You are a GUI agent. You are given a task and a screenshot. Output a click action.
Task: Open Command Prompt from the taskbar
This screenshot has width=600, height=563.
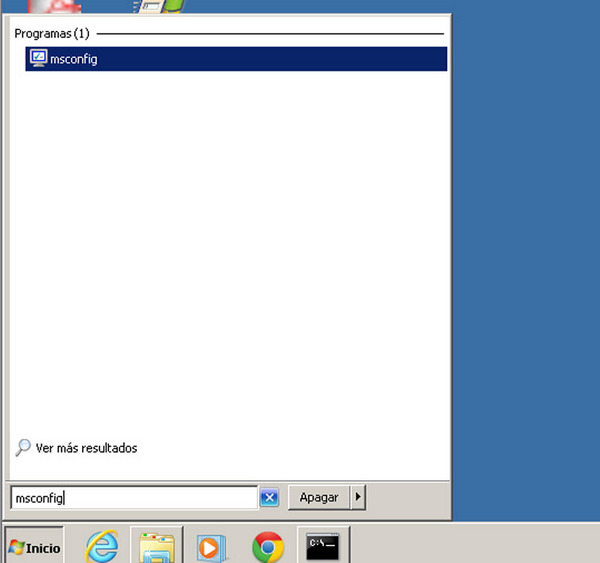point(323,546)
